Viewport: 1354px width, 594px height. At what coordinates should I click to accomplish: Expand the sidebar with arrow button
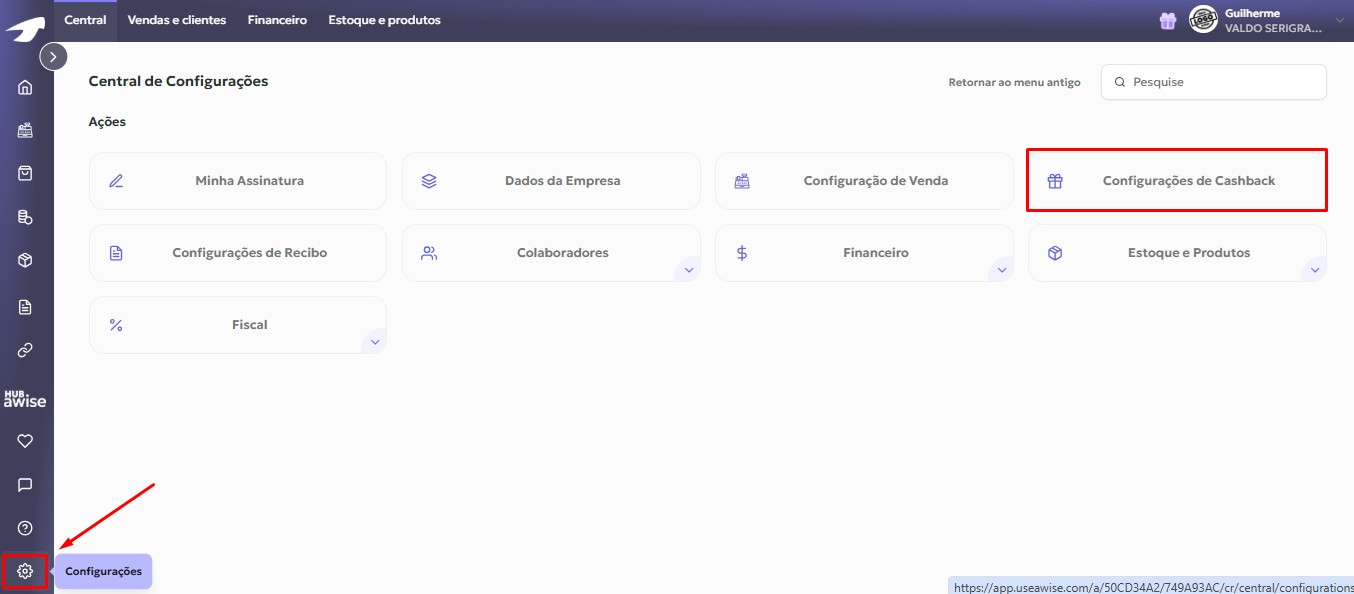[x=53, y=57]
